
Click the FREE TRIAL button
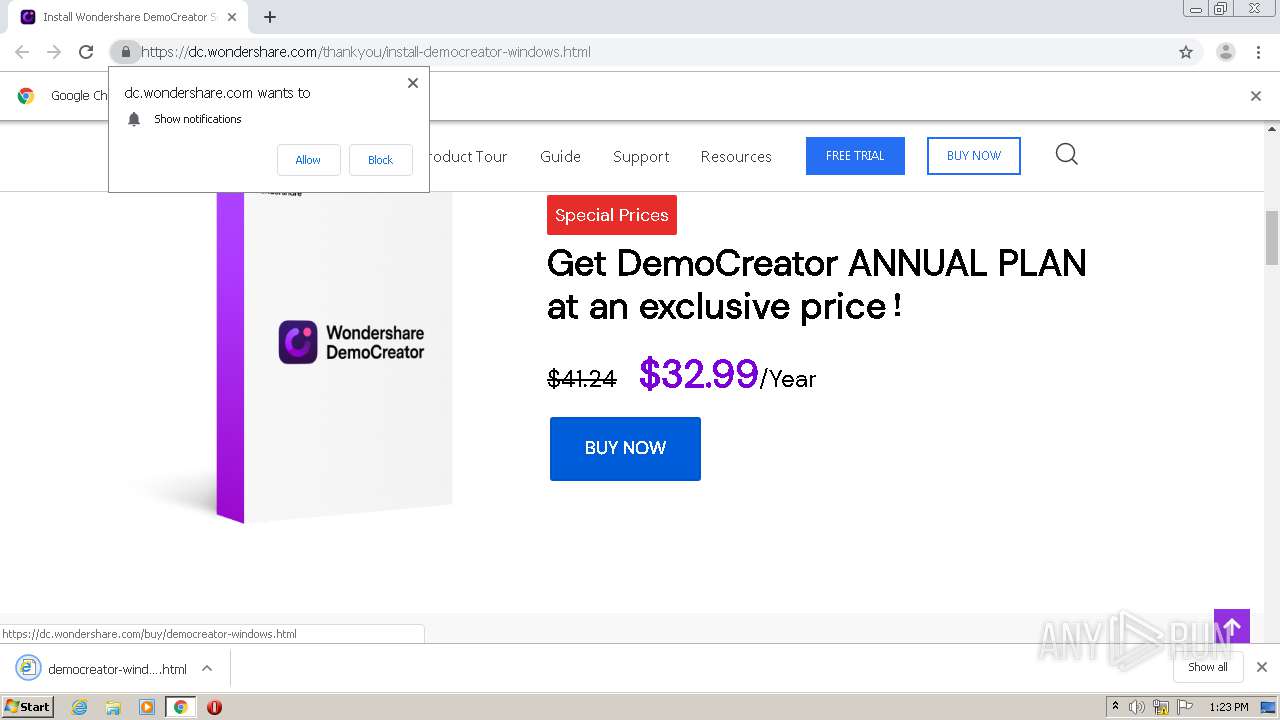(x=855, y=156)
